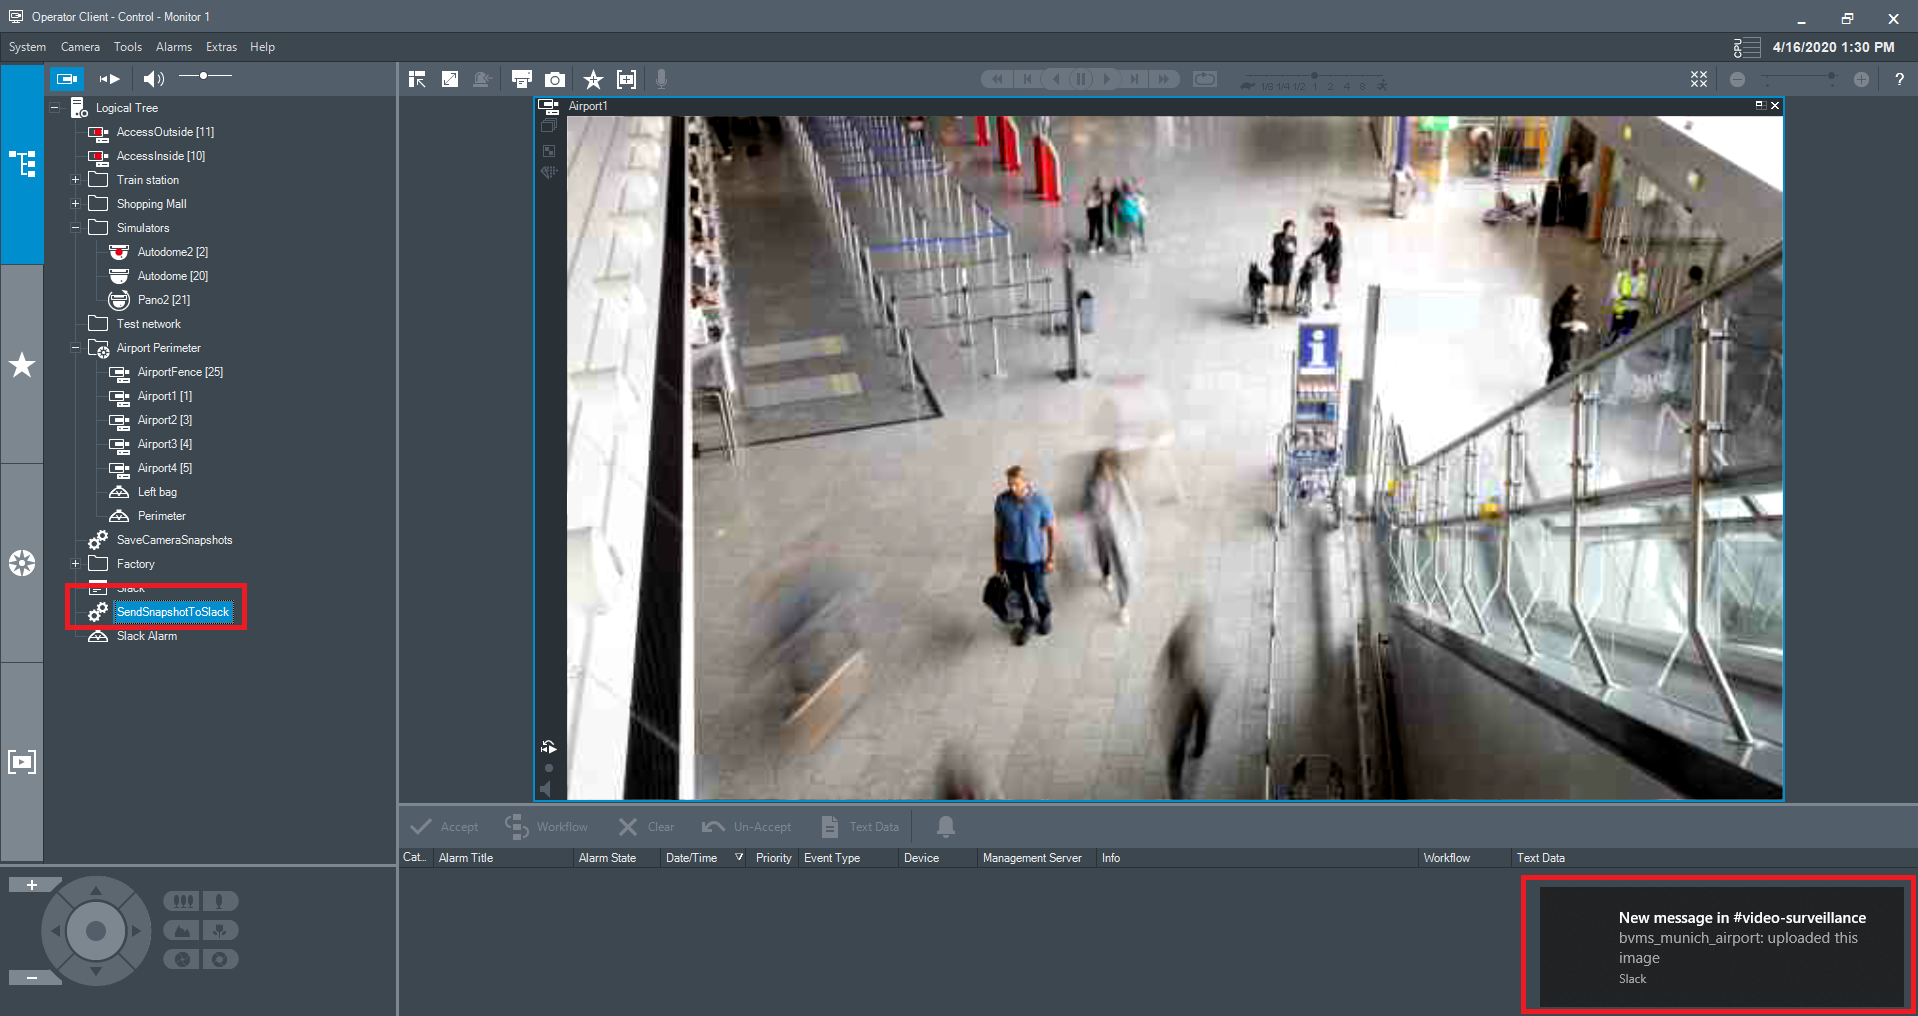Open the Alarms menu
This screenshot has width=1918, height=1016.
click(173, 47)
